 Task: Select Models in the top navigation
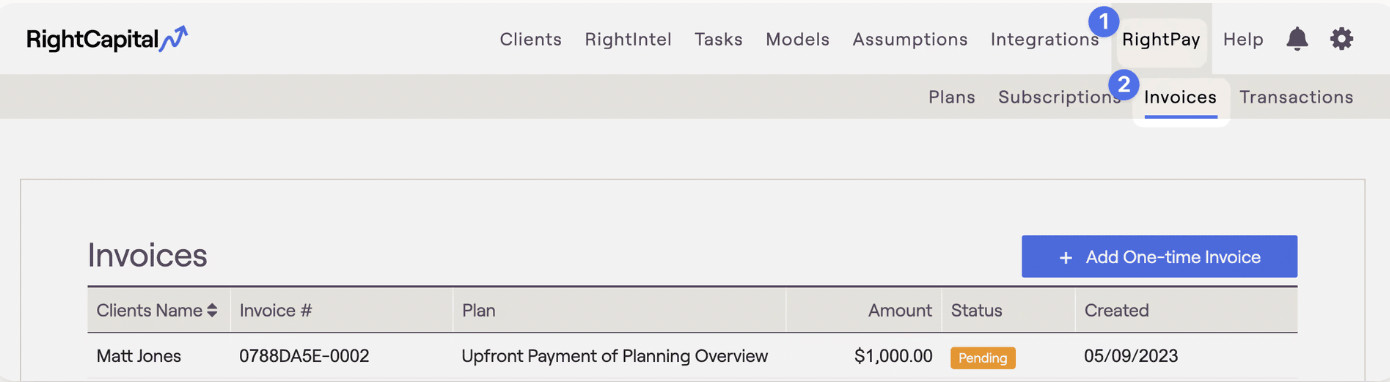click(798, 40)
